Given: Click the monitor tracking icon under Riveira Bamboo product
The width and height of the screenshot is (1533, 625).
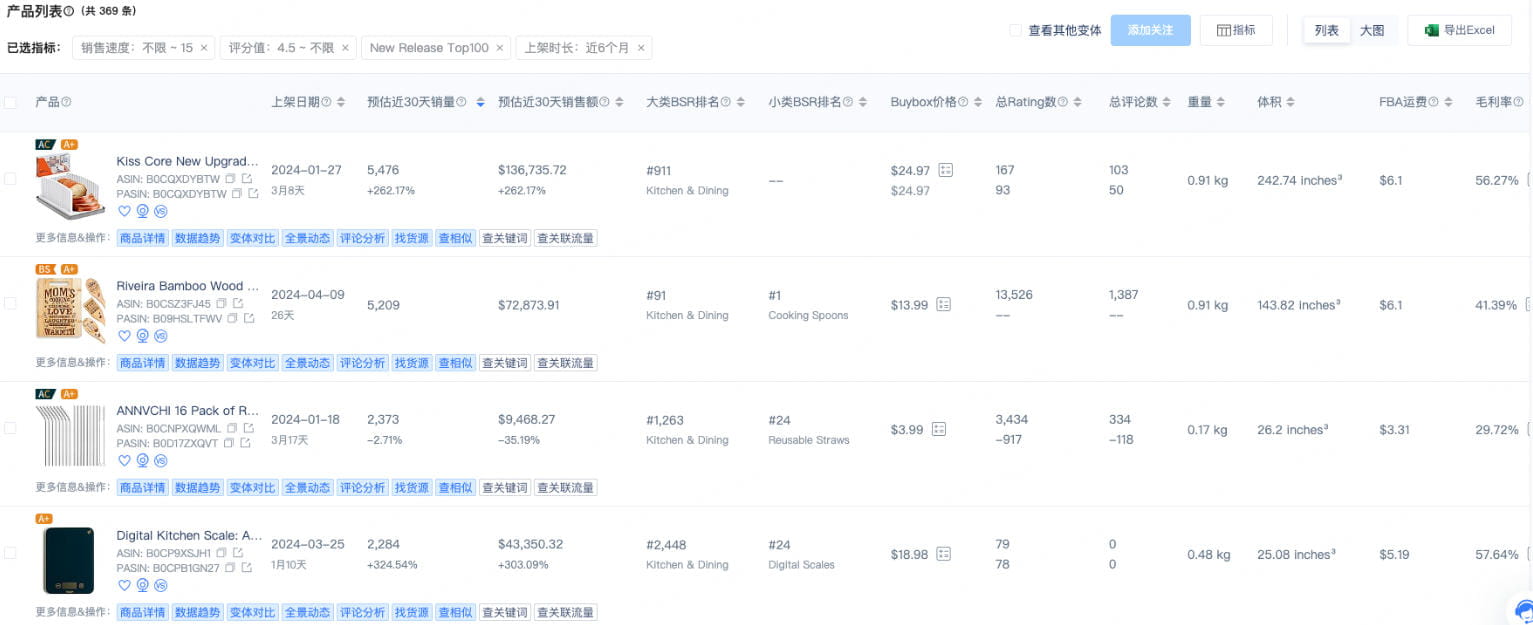Looking at the screenshot, I should point(142,336).
